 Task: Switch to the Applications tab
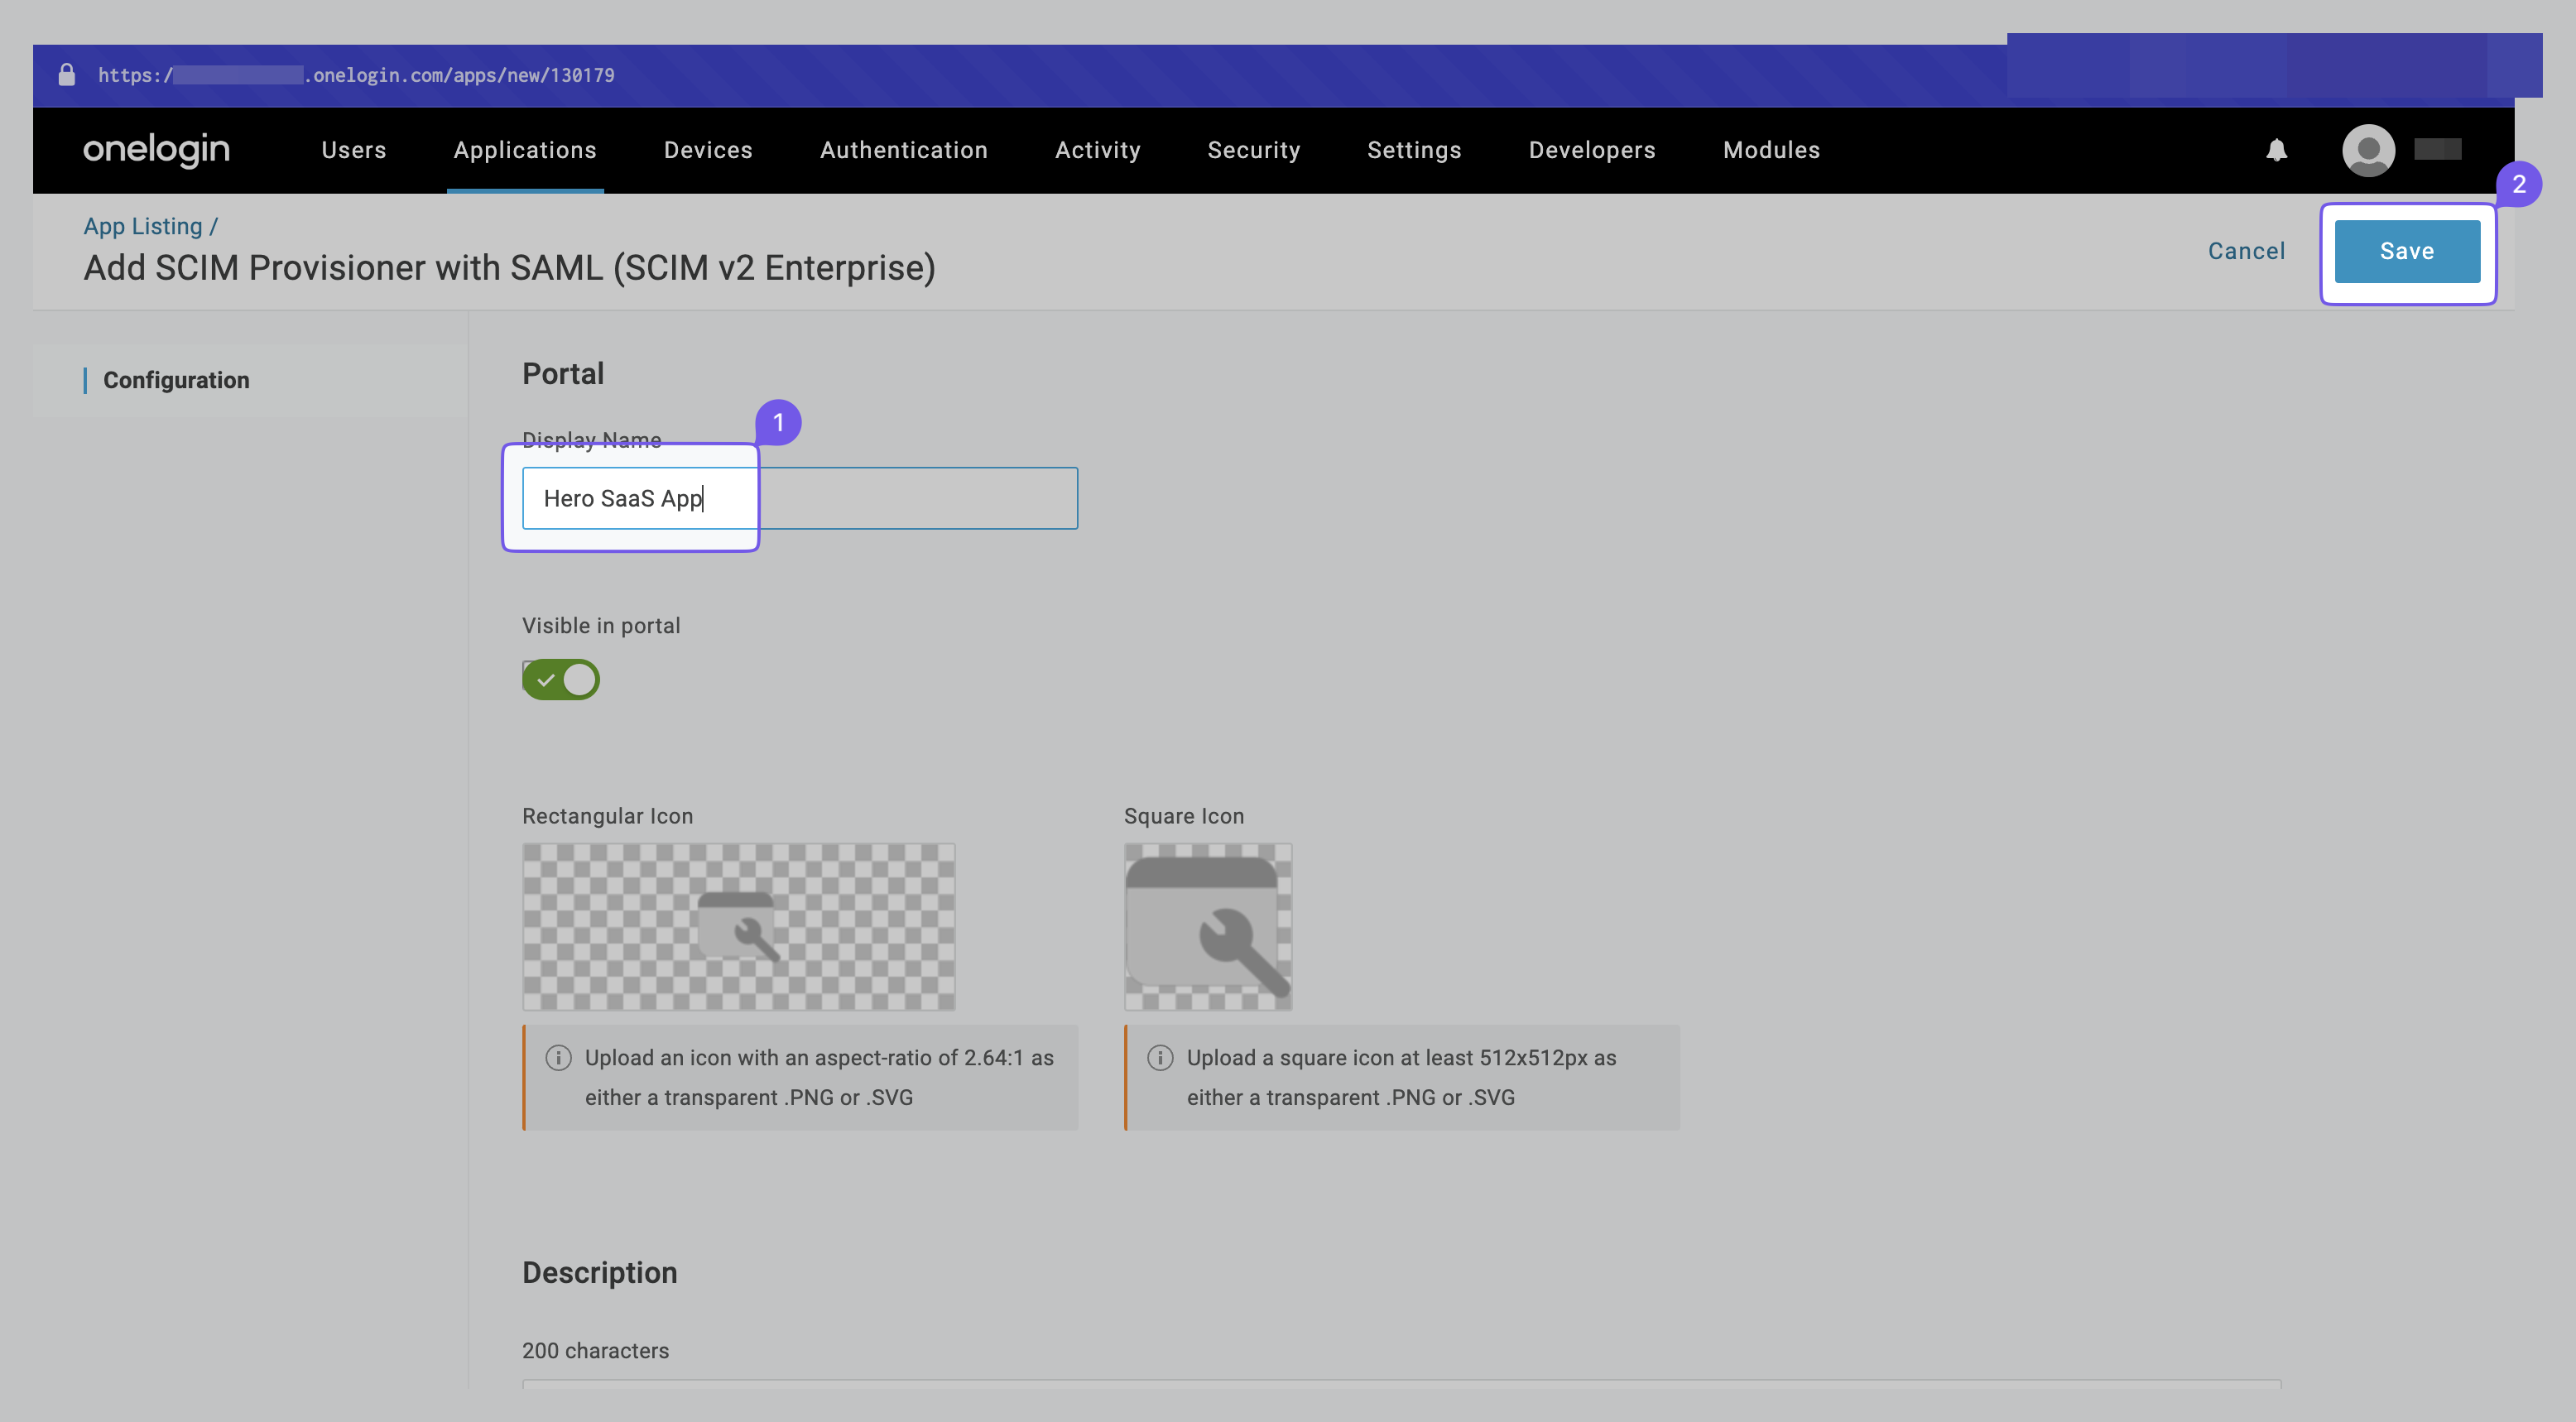tap(525, 150)
